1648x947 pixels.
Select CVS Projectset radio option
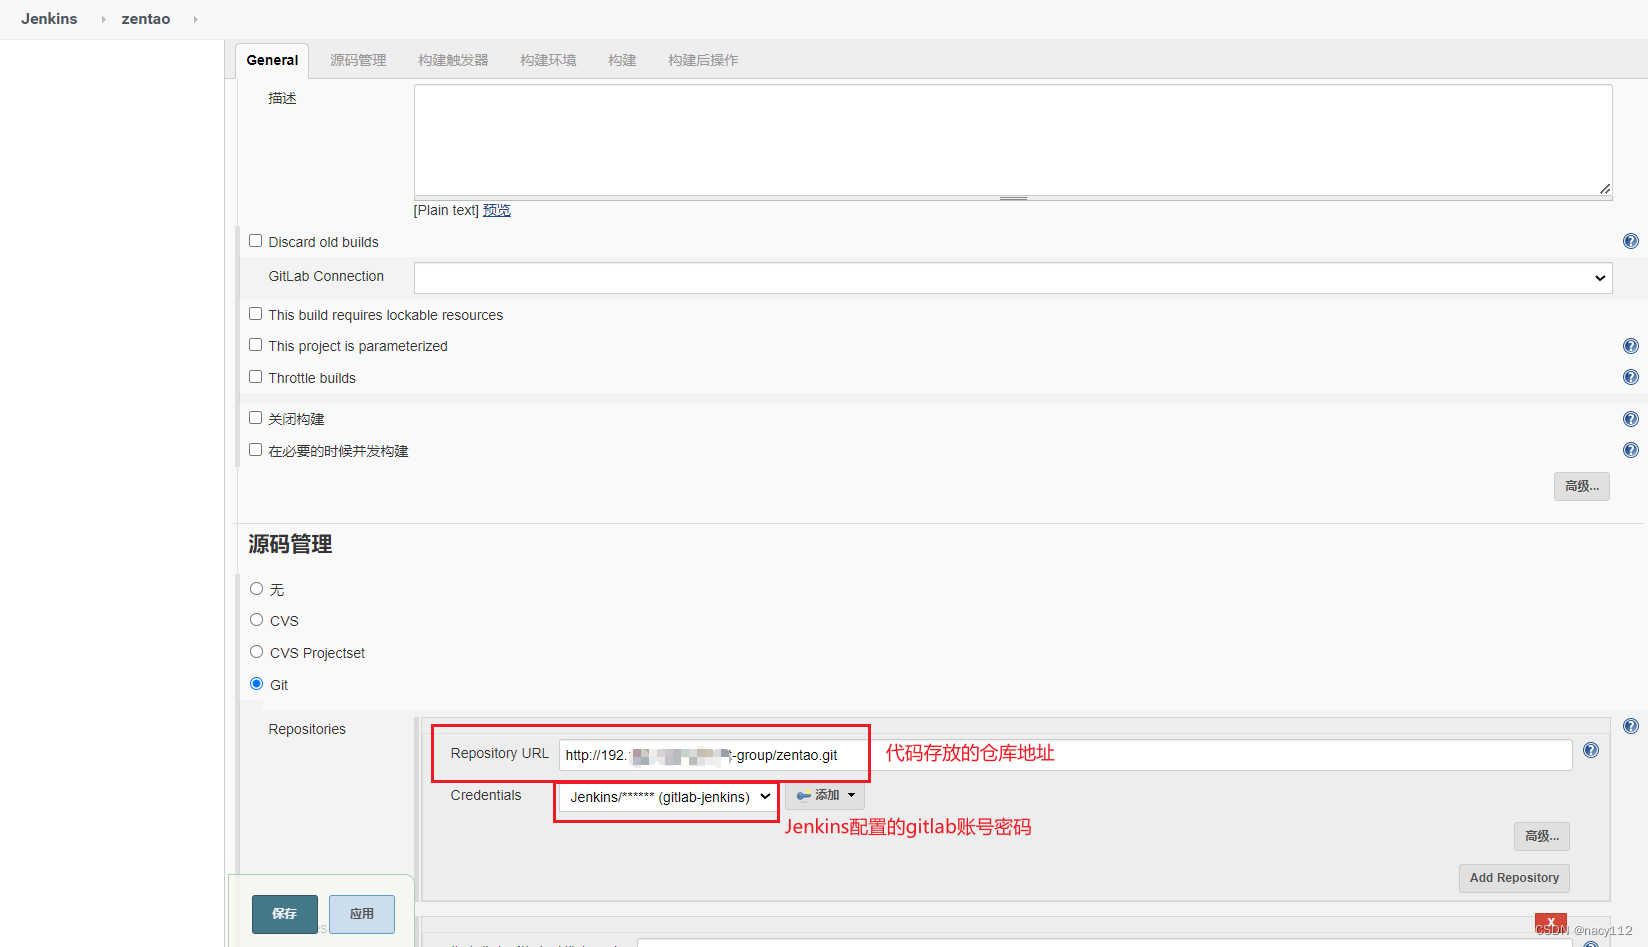coord(257,652)
